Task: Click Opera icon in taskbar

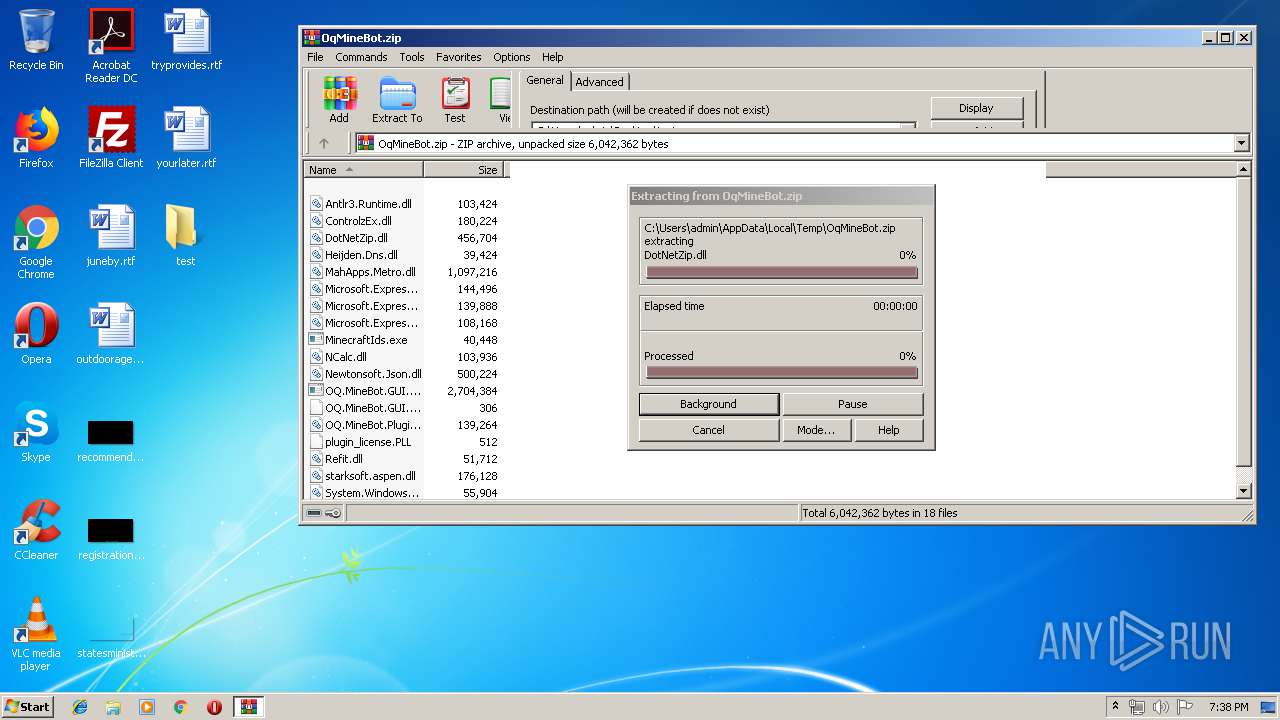Action: click(x=214, y=707)
